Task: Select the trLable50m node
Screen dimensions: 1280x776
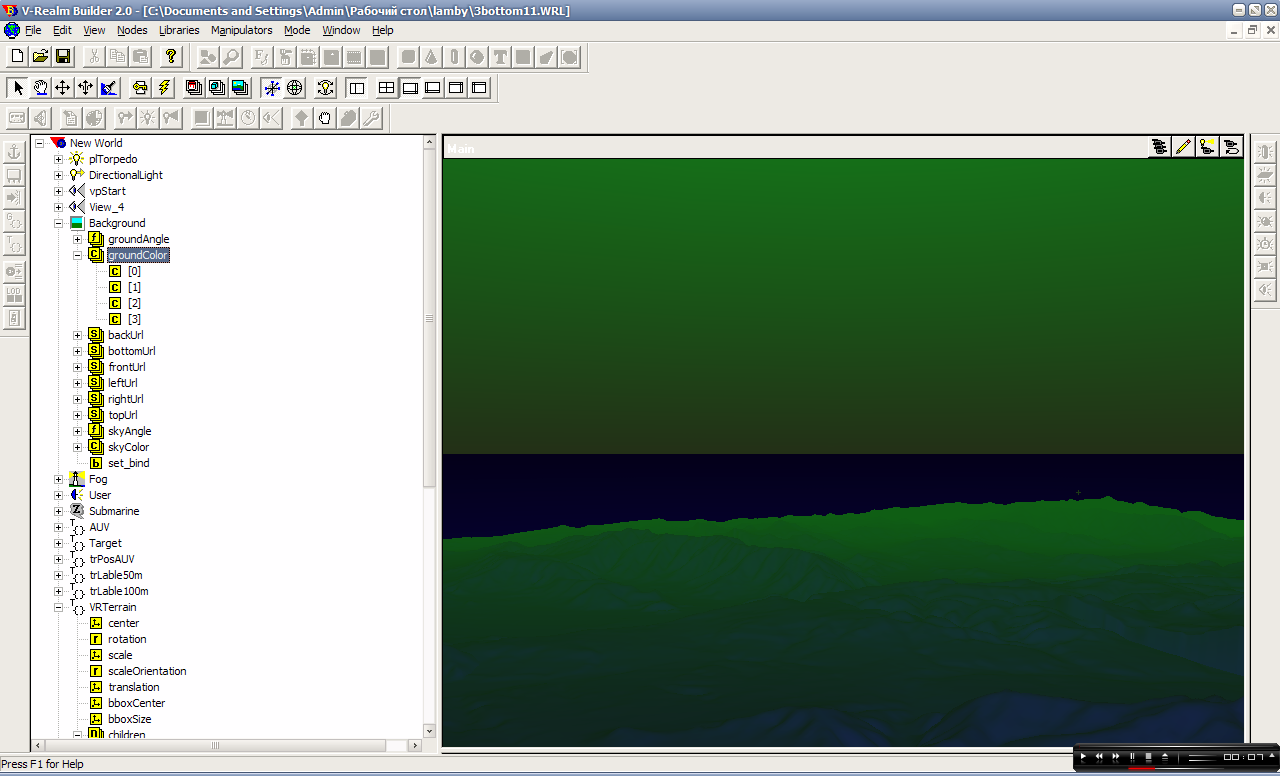Action: coord(115,575)
